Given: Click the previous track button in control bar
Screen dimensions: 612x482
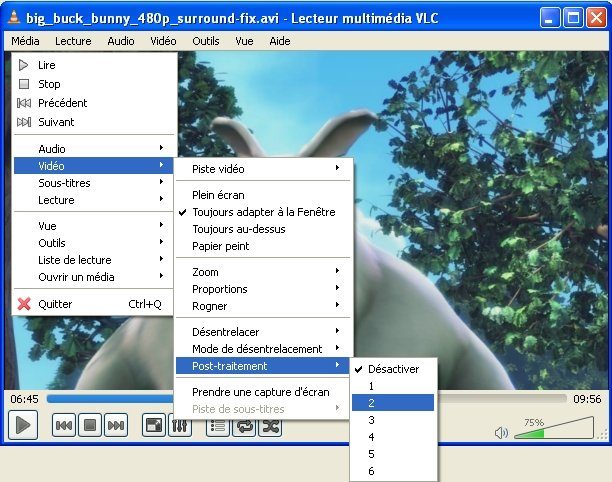Looking at the screenshot, I should point(63,425).
